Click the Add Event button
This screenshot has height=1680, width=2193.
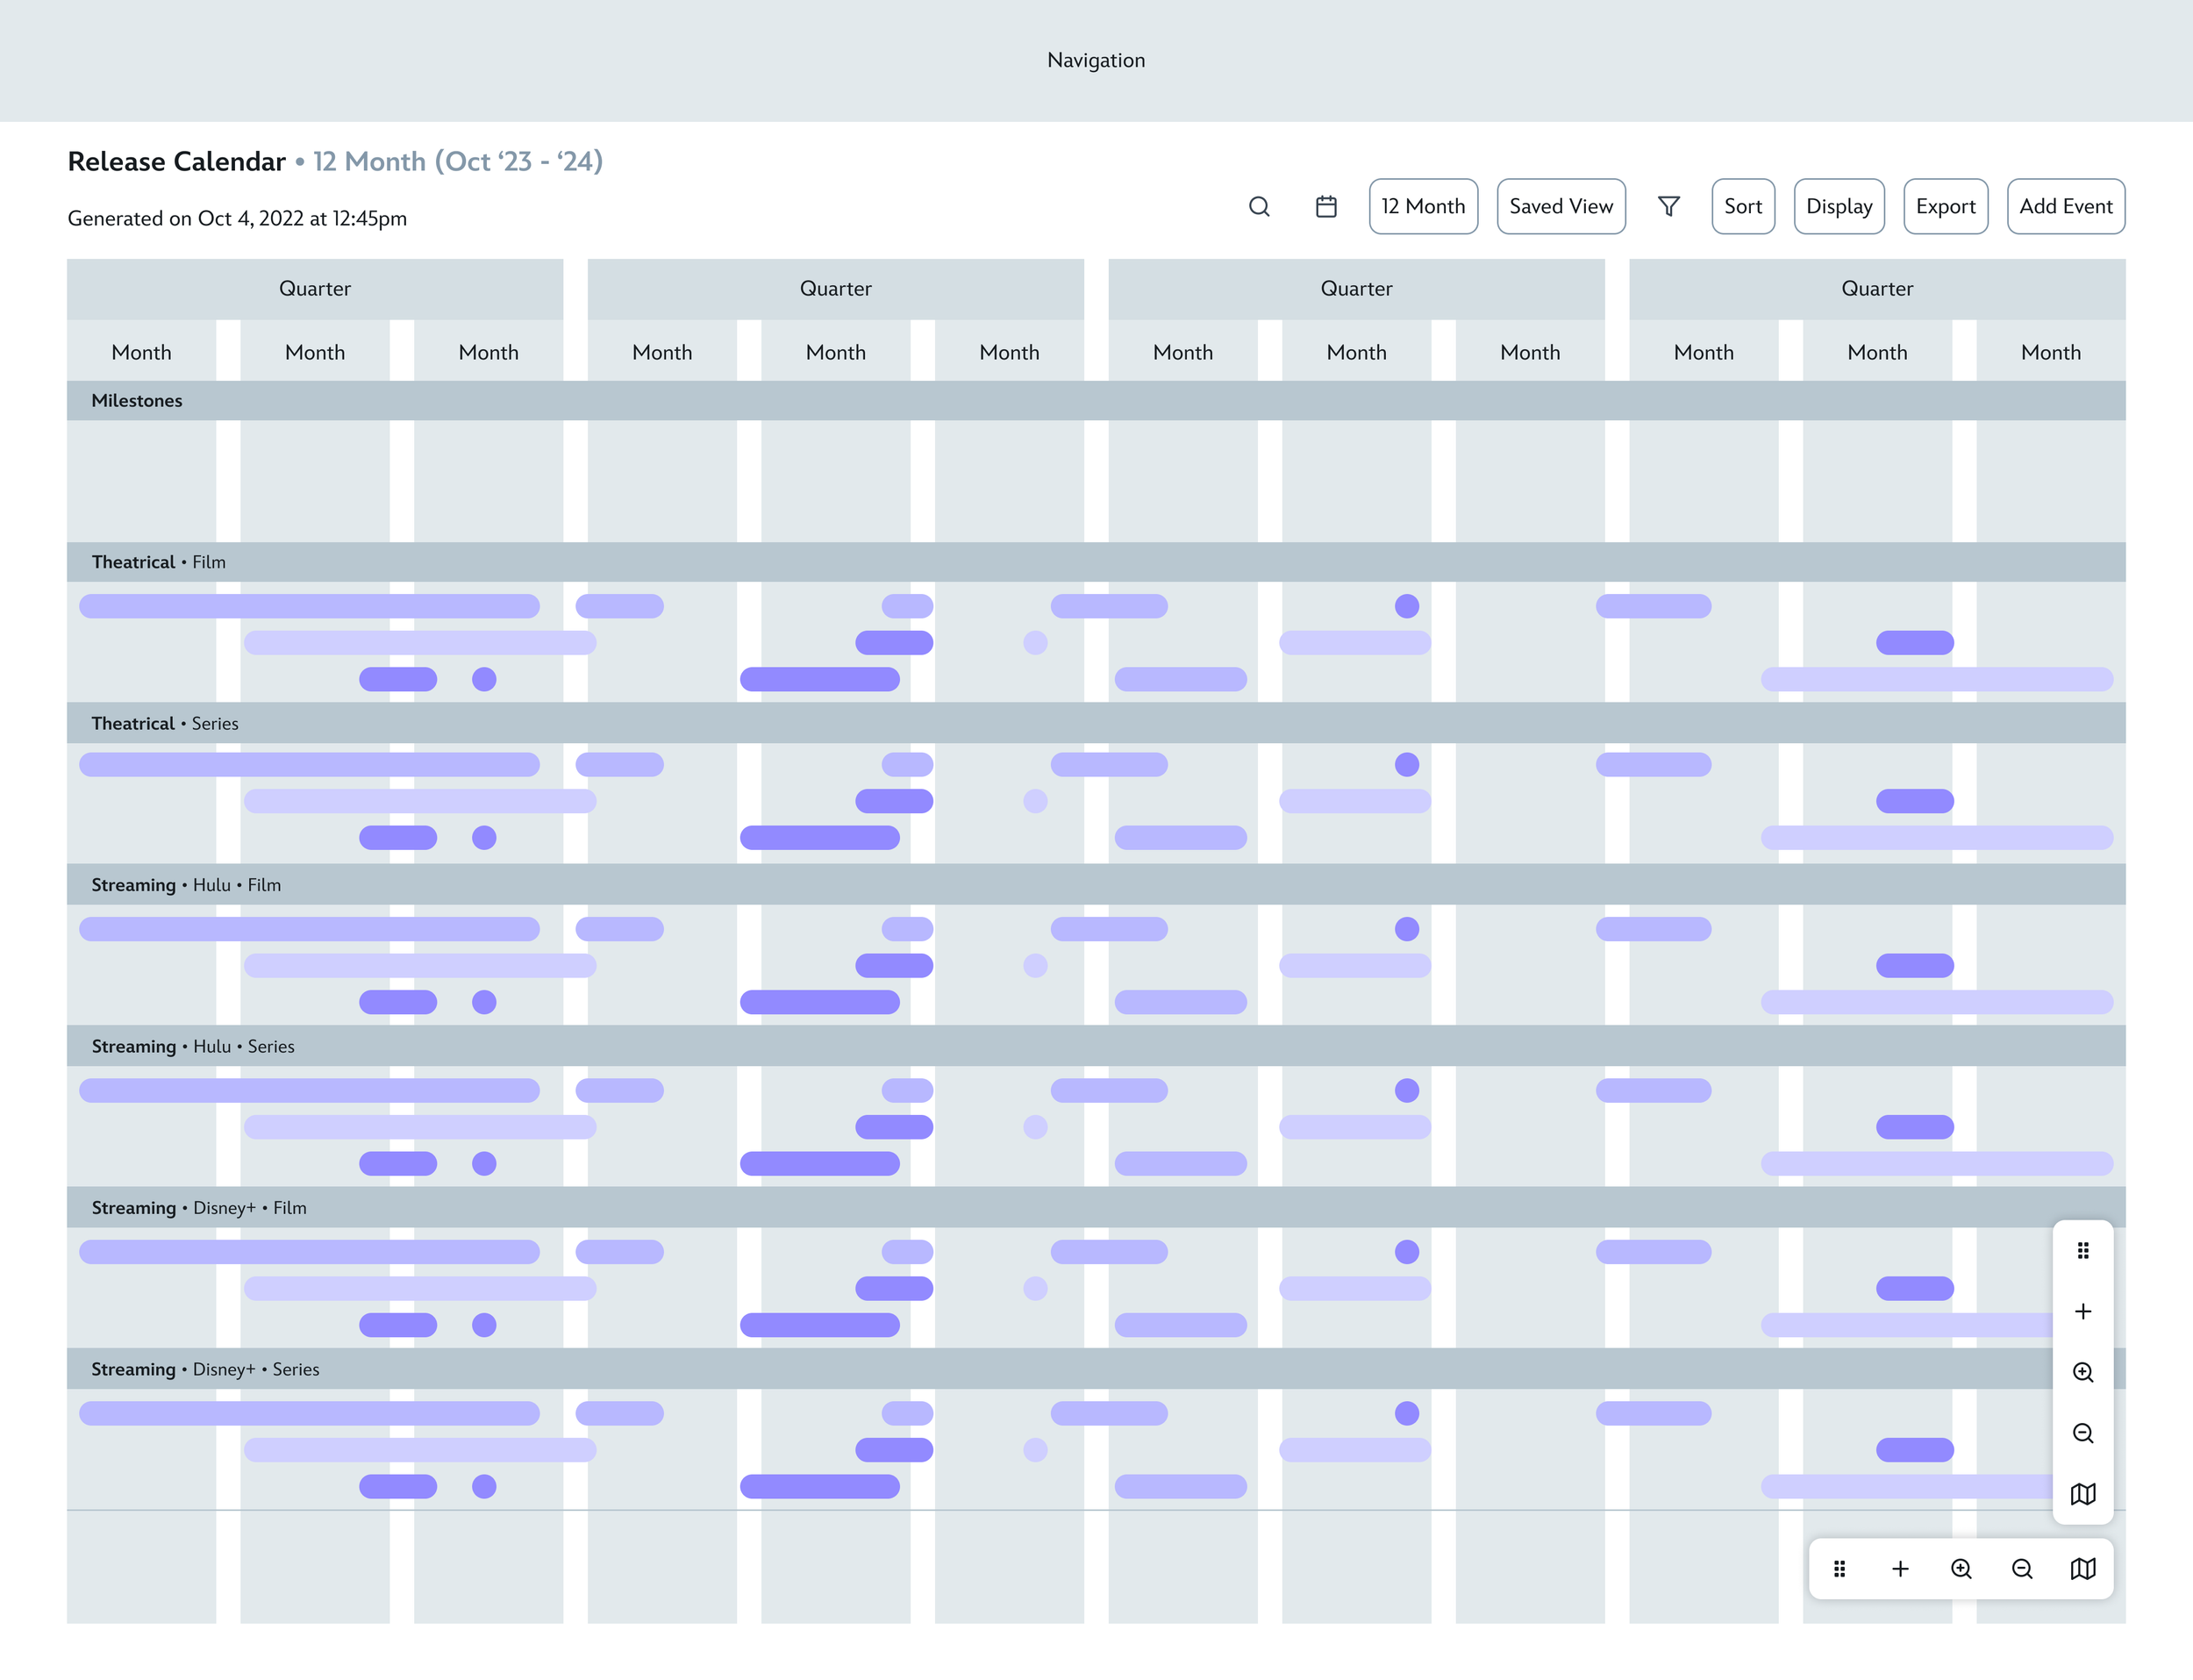point(2066,207)
